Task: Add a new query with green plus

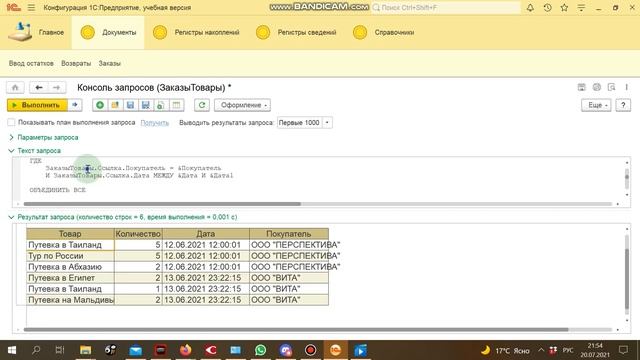Action: pyautogui.click(x=100, y=105)
